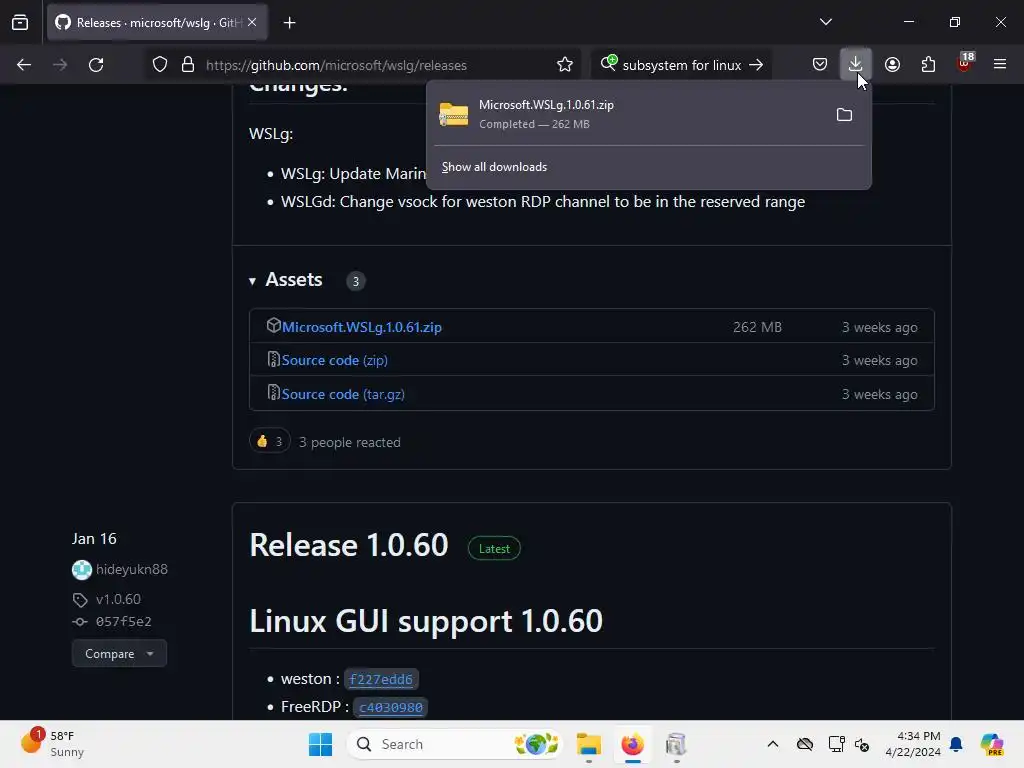Click the Firefox taskbar icon

pos(632,744)
